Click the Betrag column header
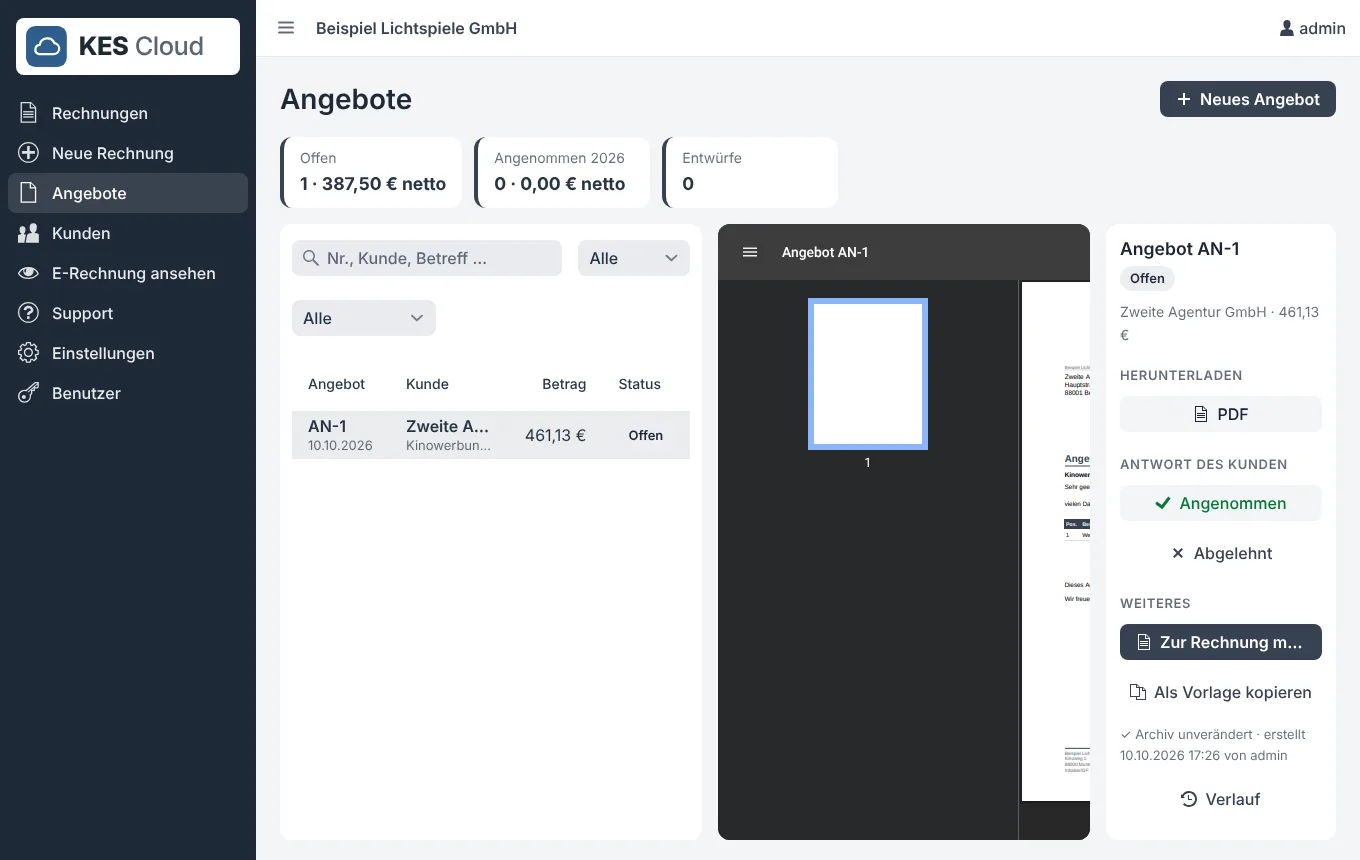 (x=564, y=384)
